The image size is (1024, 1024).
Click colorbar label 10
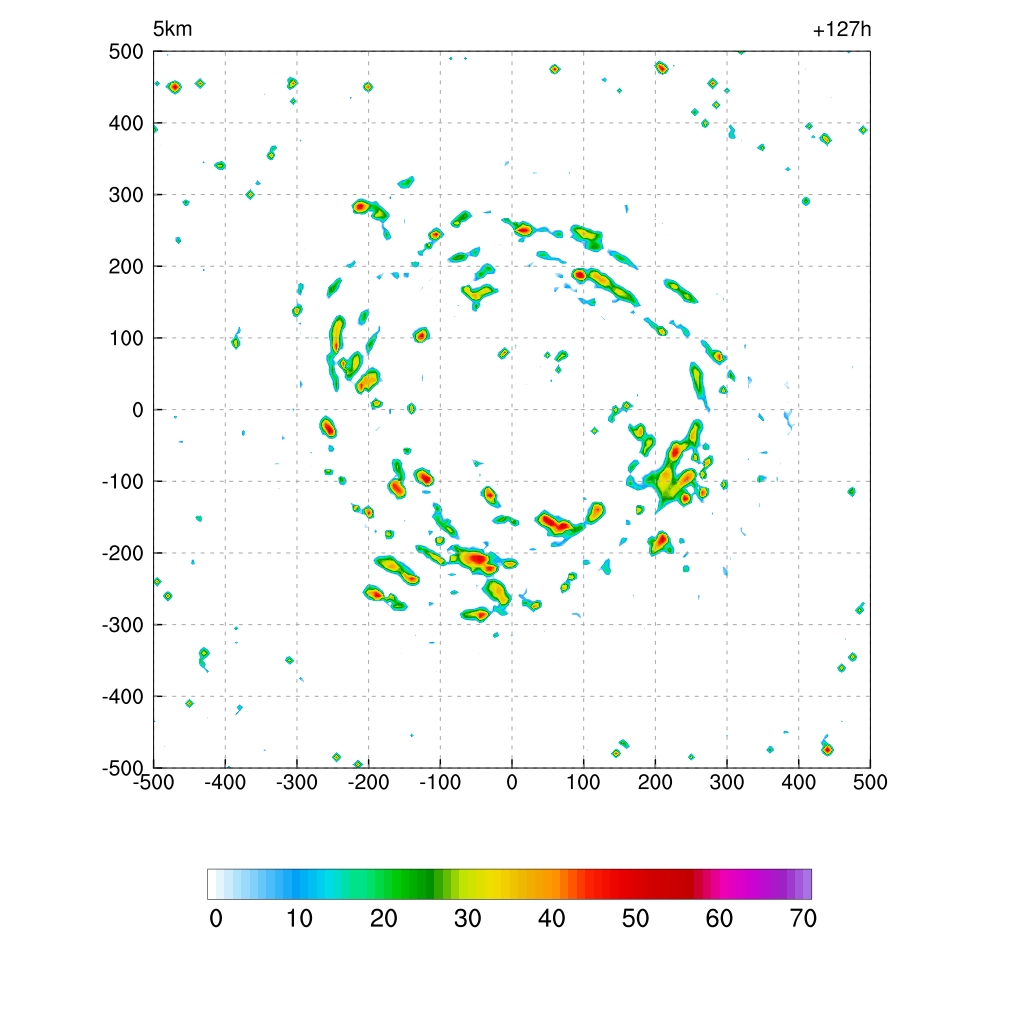tap(300, 919)
